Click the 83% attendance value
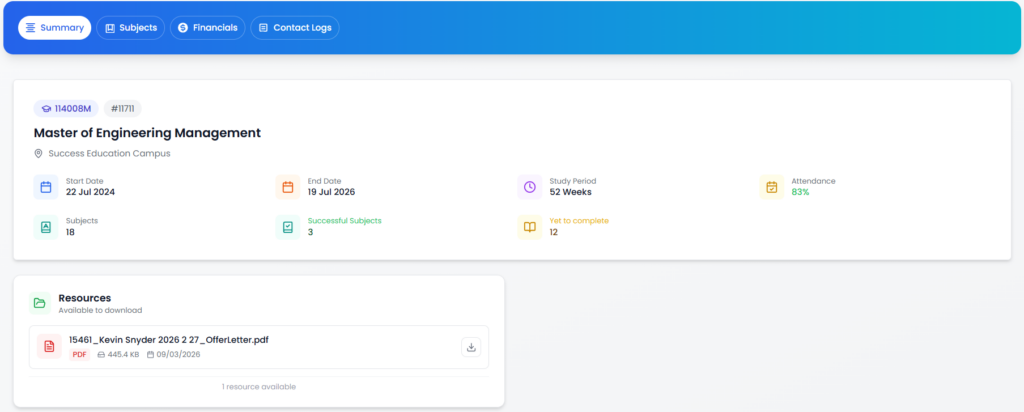 (x=800, y=192)
